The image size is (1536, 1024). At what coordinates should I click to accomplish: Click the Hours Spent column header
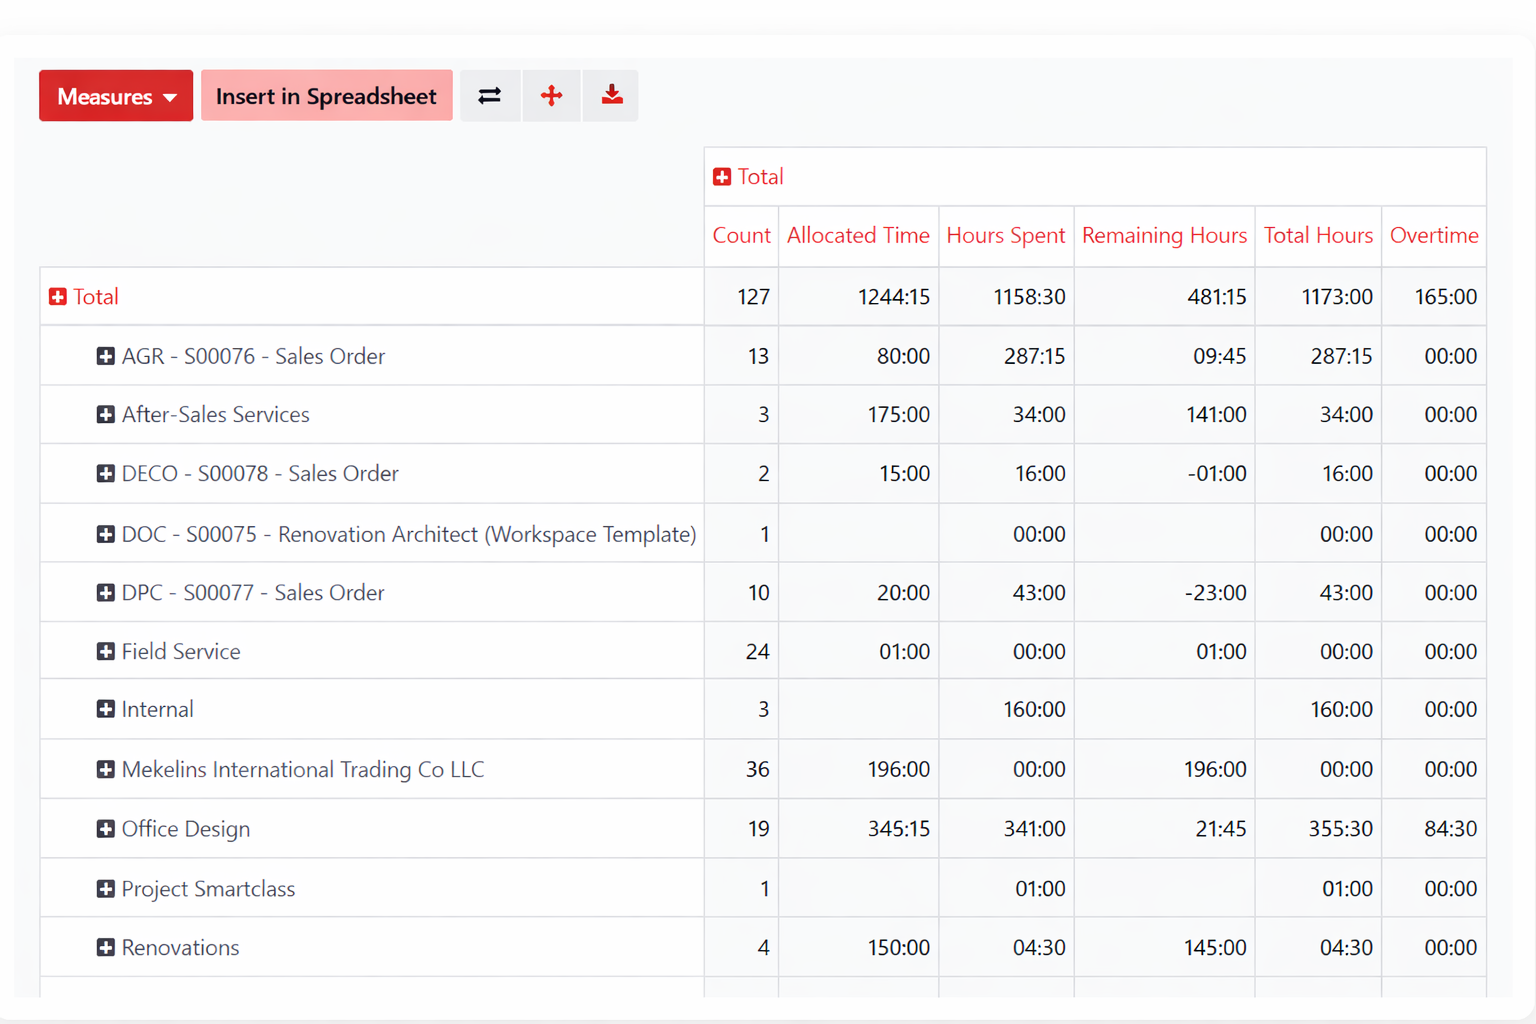click(x=1005, y=236)
